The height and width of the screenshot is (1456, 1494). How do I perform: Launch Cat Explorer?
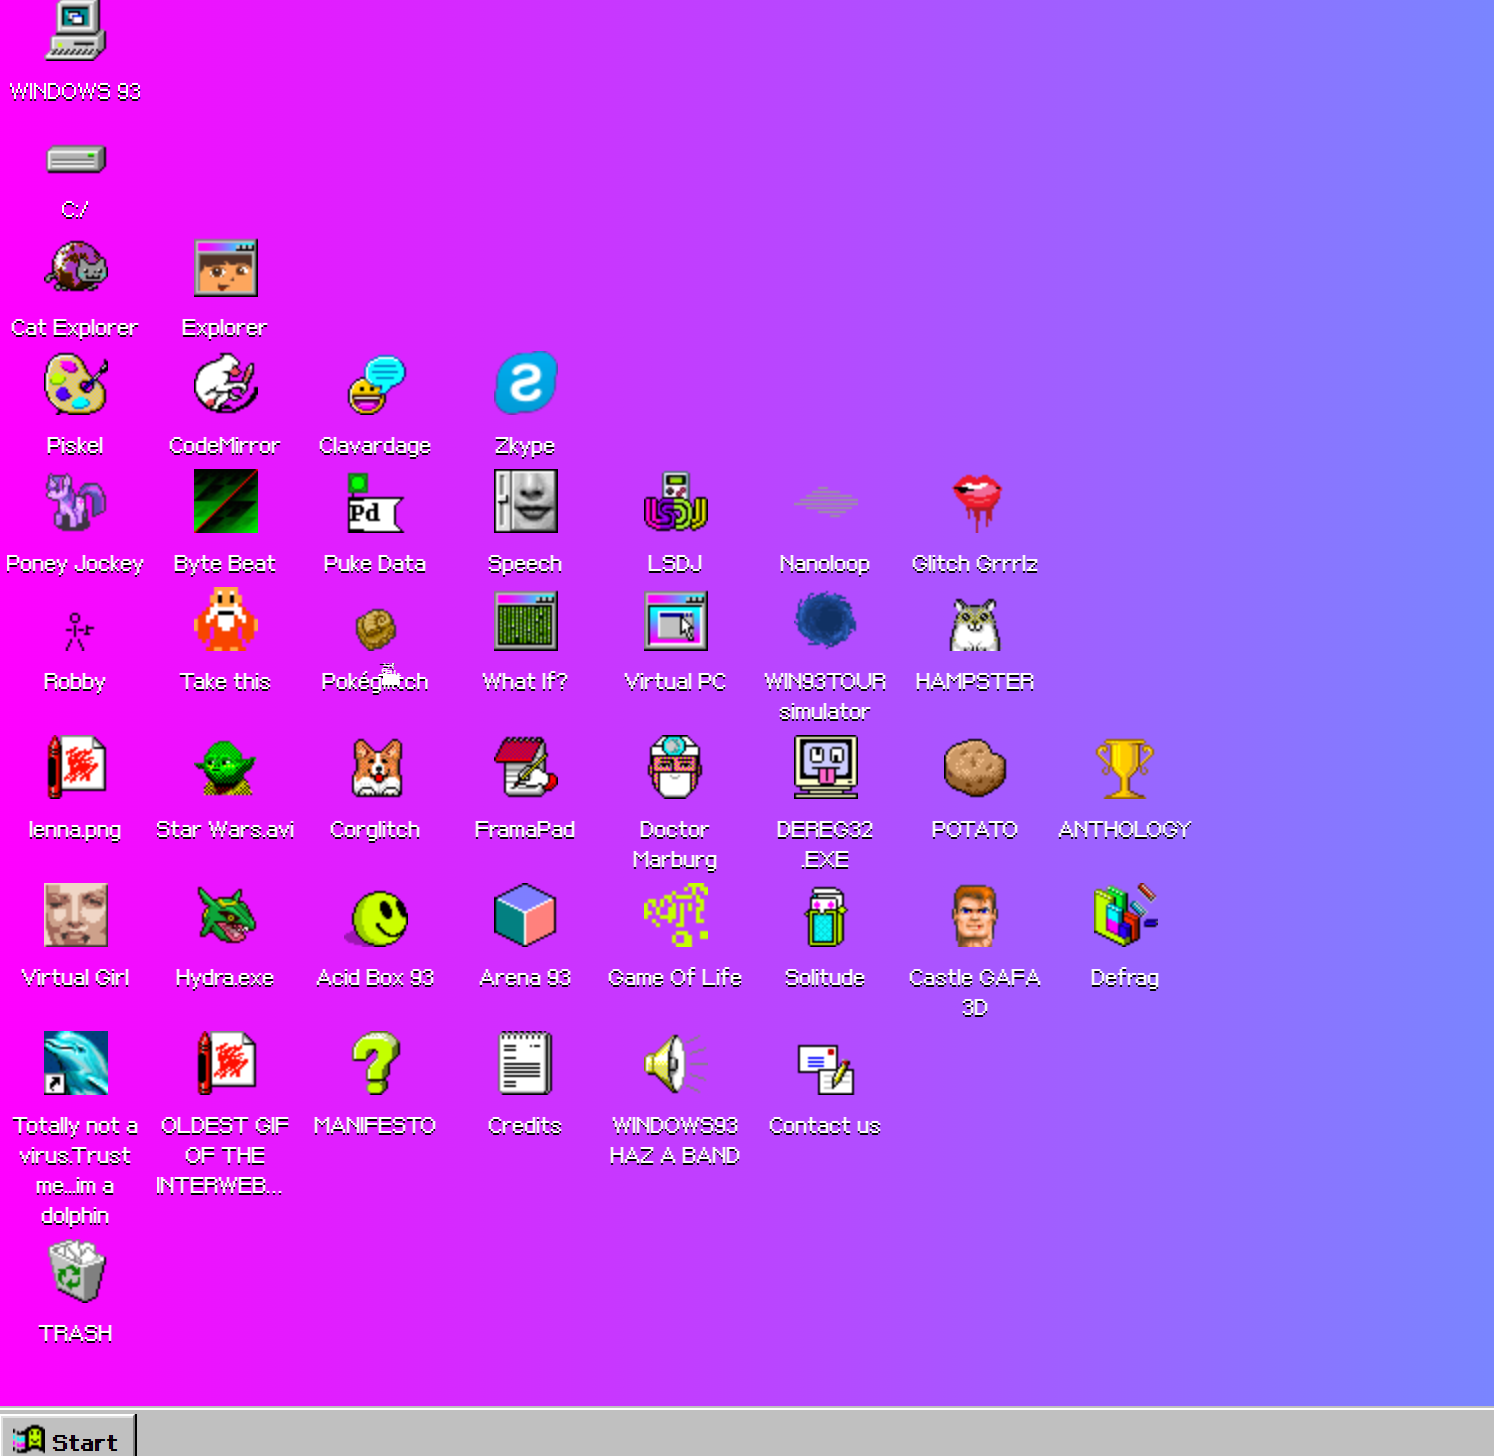point(75,267)
